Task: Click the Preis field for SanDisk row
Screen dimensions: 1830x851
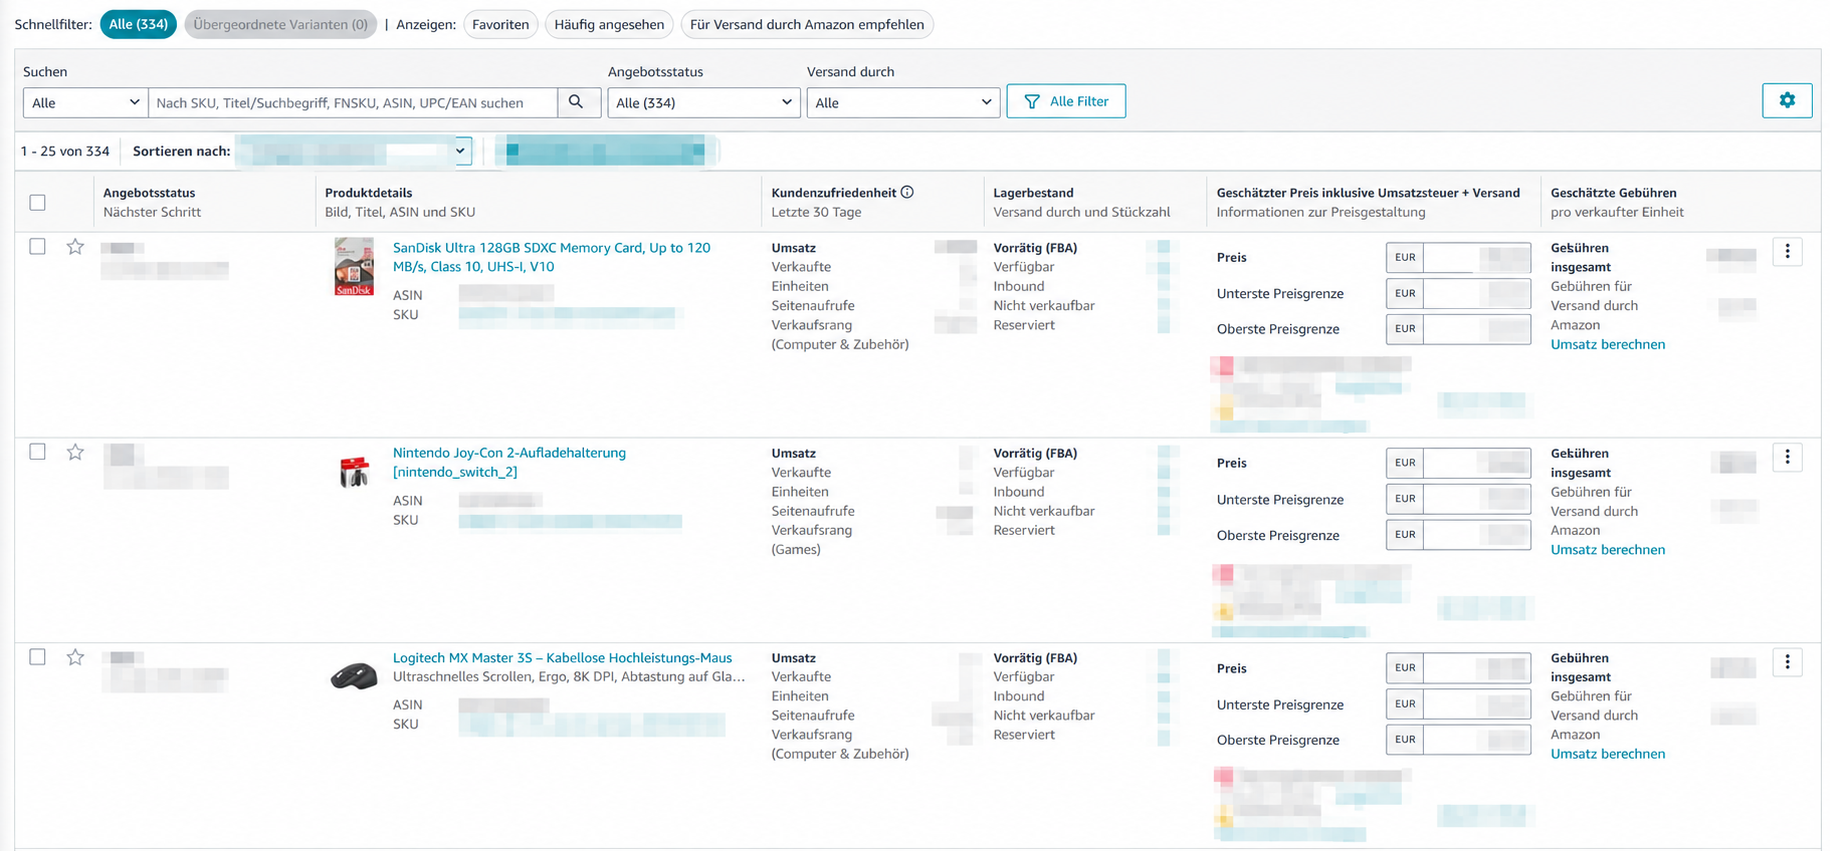Action: pos(1477,258)
